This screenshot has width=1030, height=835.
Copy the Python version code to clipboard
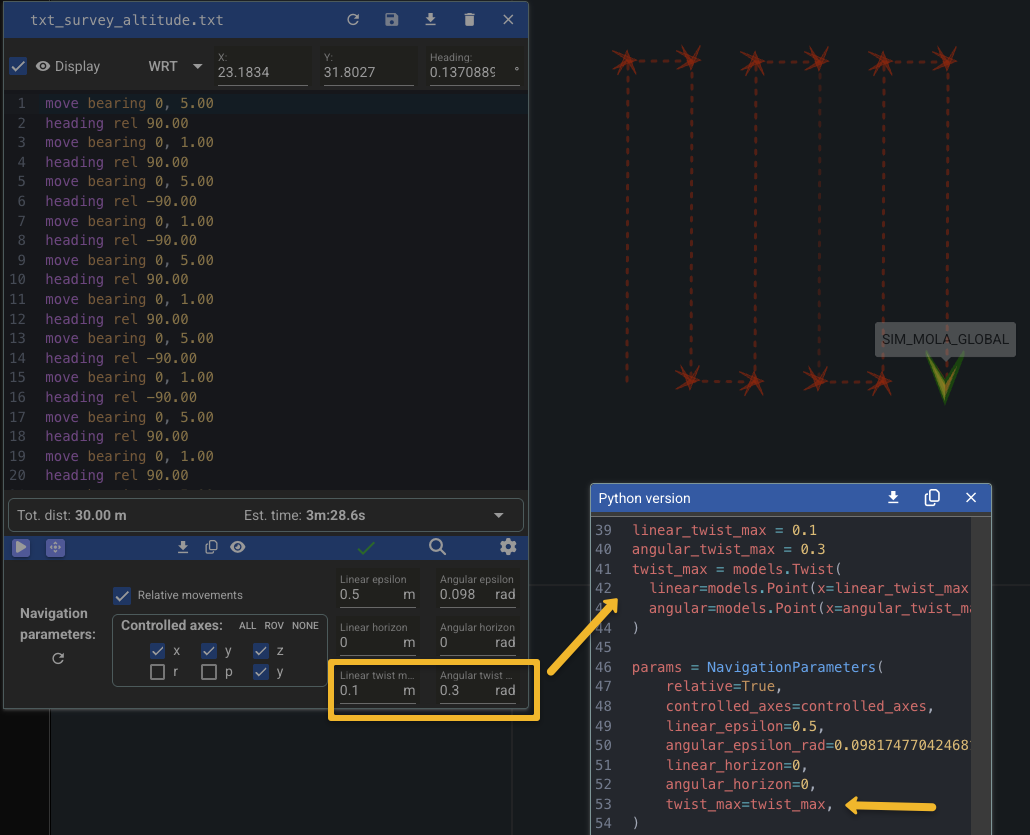(932, 498)
